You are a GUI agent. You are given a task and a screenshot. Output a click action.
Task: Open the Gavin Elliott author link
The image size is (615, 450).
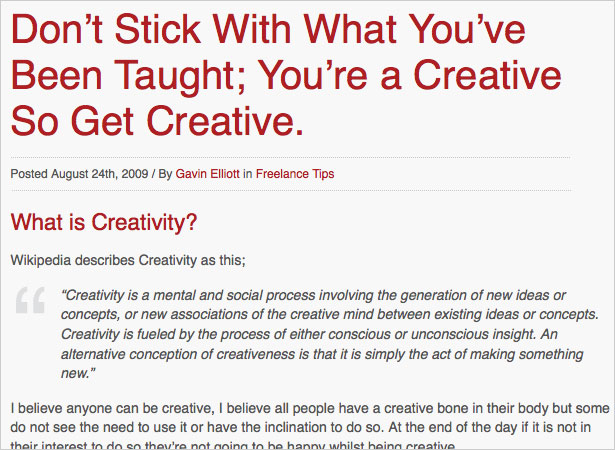207,174
